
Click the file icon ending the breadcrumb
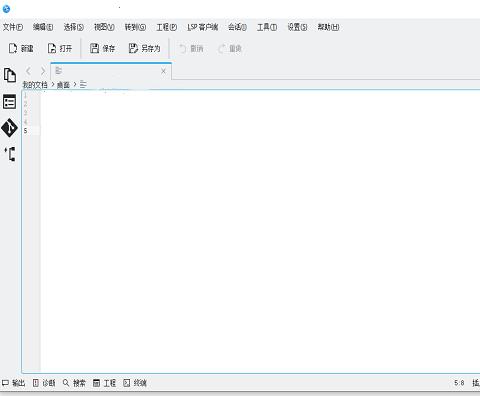tap(83, 85)
